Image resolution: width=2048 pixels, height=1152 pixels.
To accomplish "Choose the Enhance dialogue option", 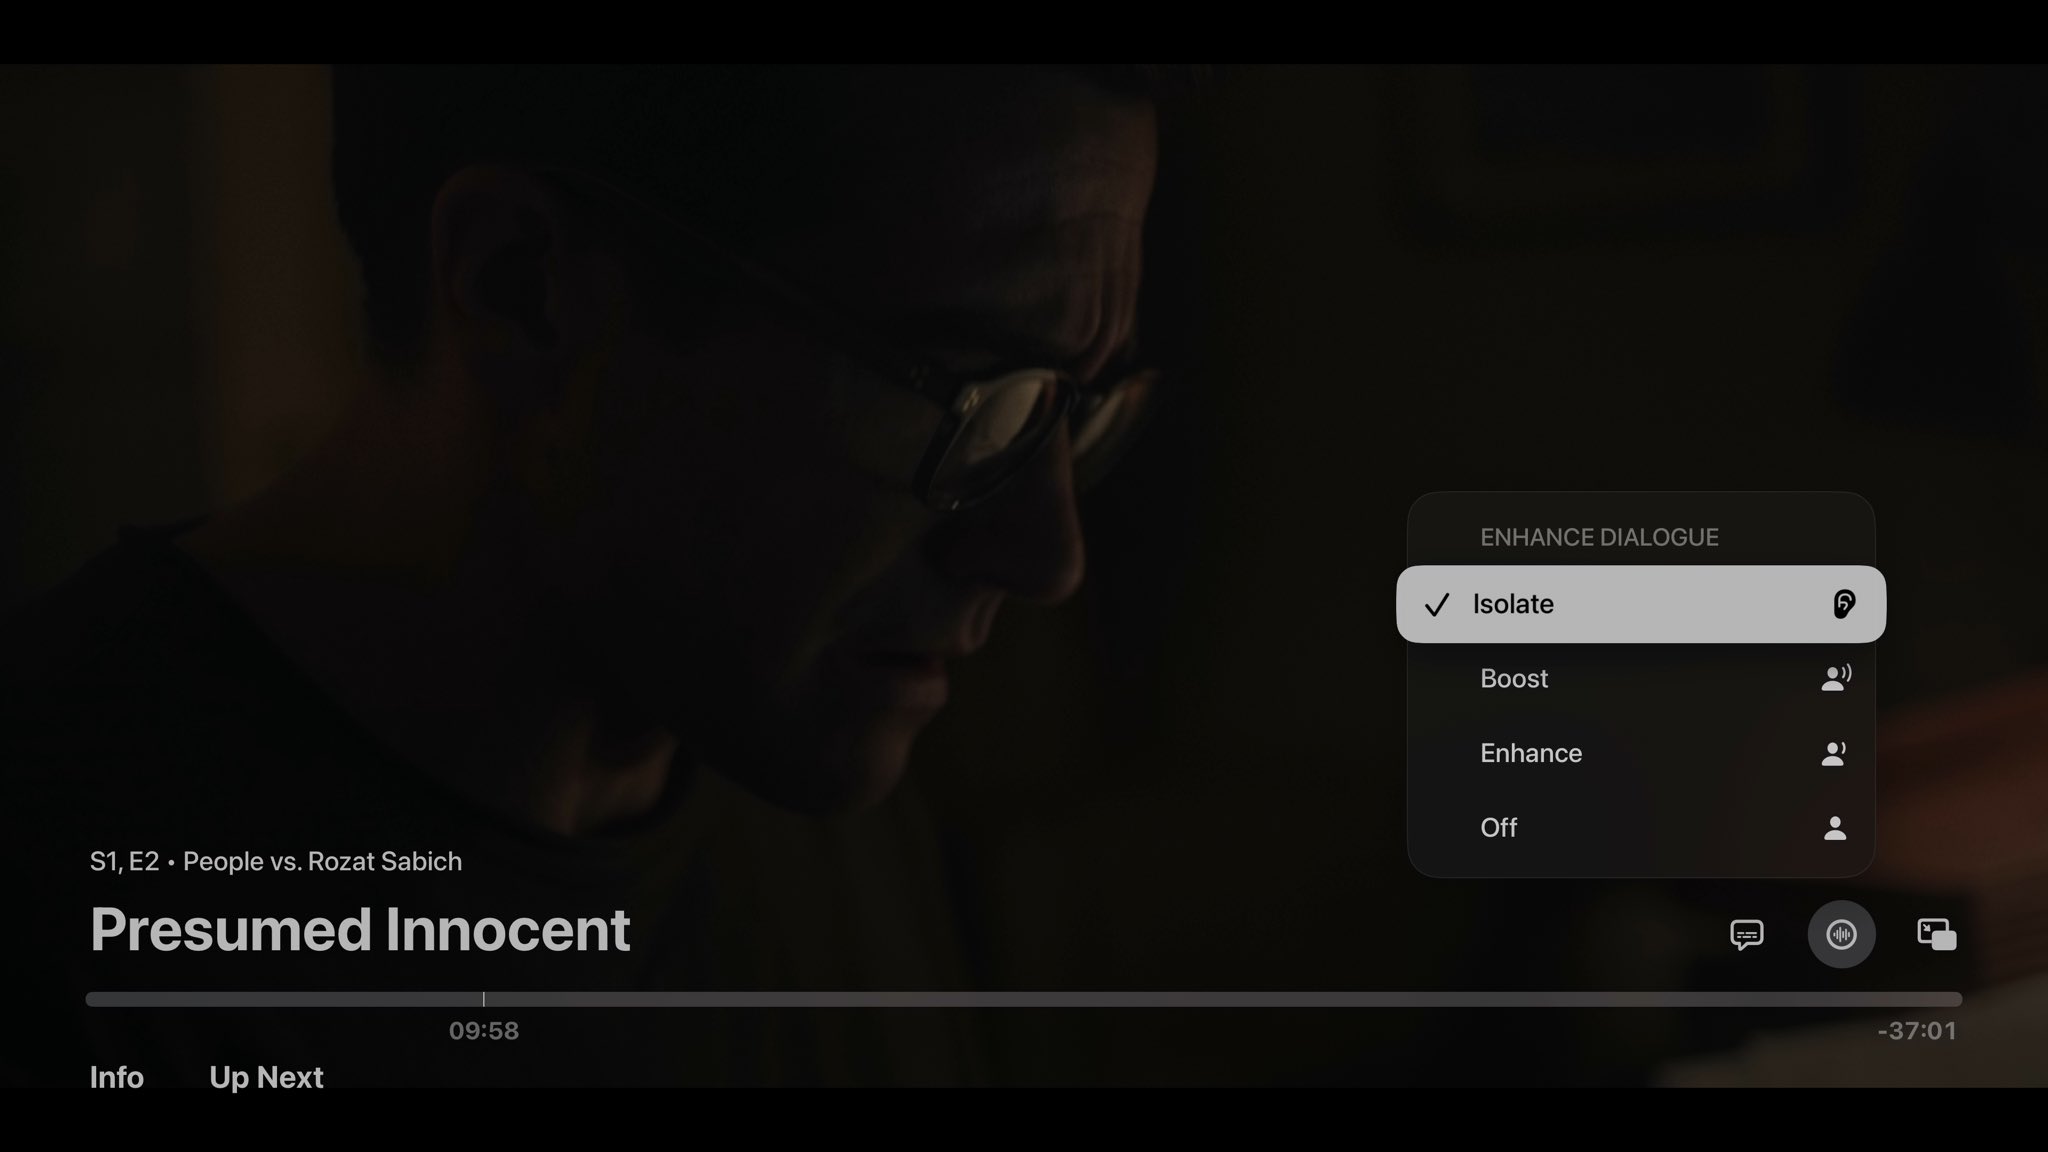I will 1641,753.
